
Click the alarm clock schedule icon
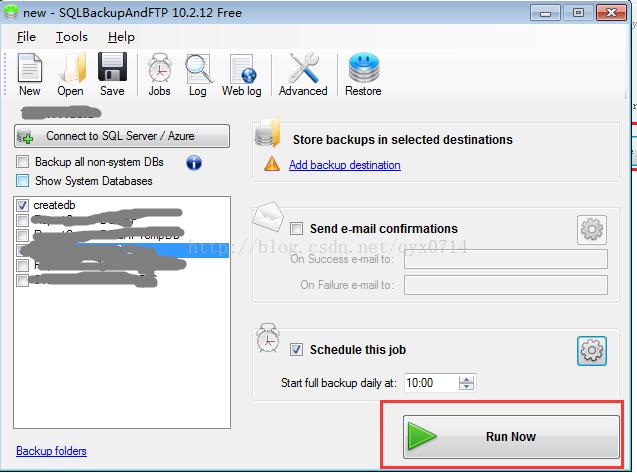tap(268, 338)
